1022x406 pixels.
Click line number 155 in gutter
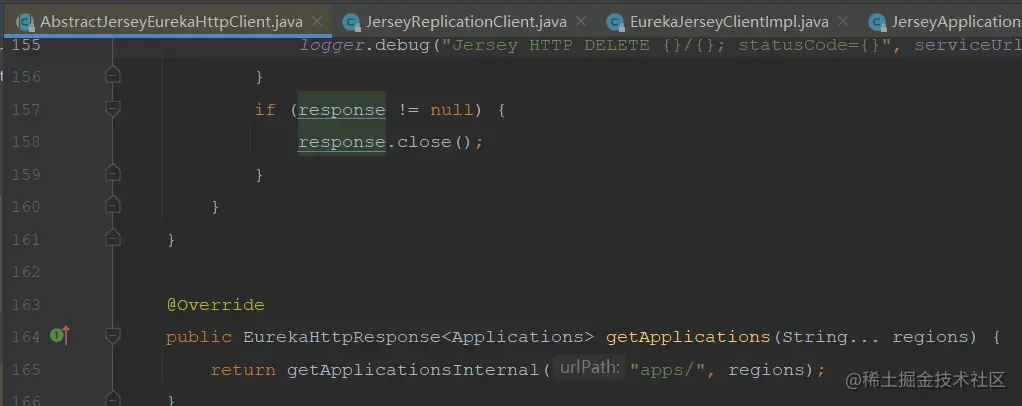click(26, 45)
